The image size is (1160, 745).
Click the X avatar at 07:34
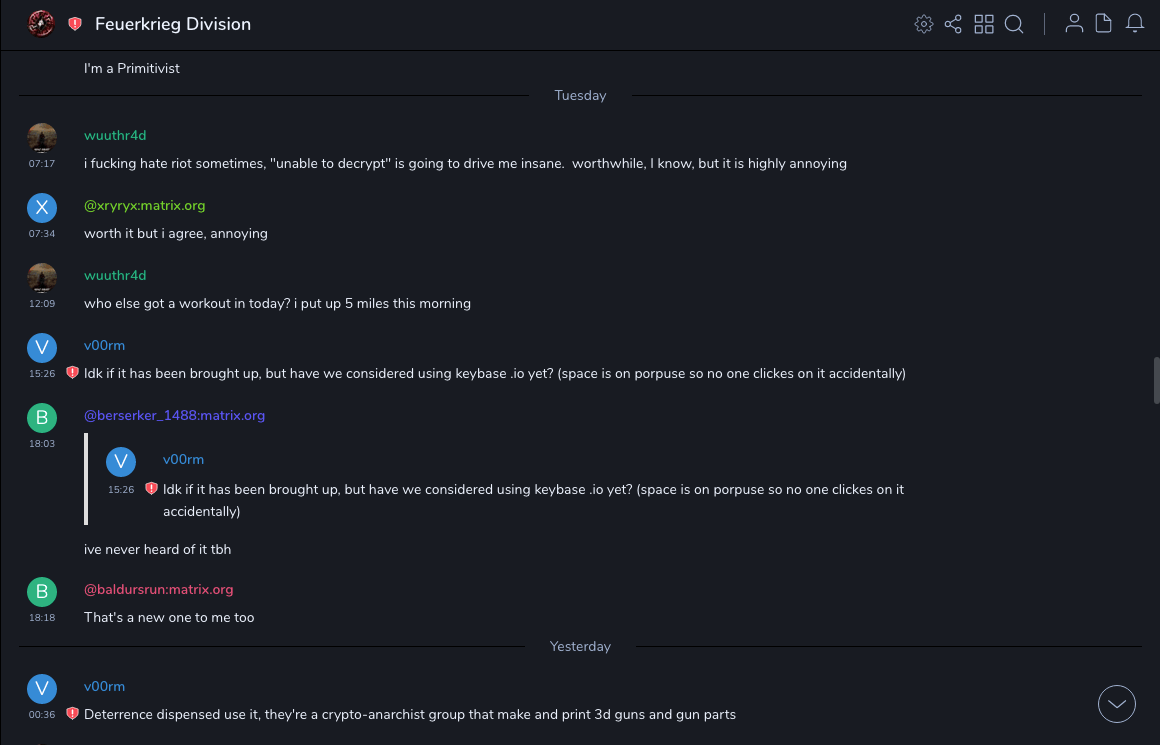(x=42, y=207)
